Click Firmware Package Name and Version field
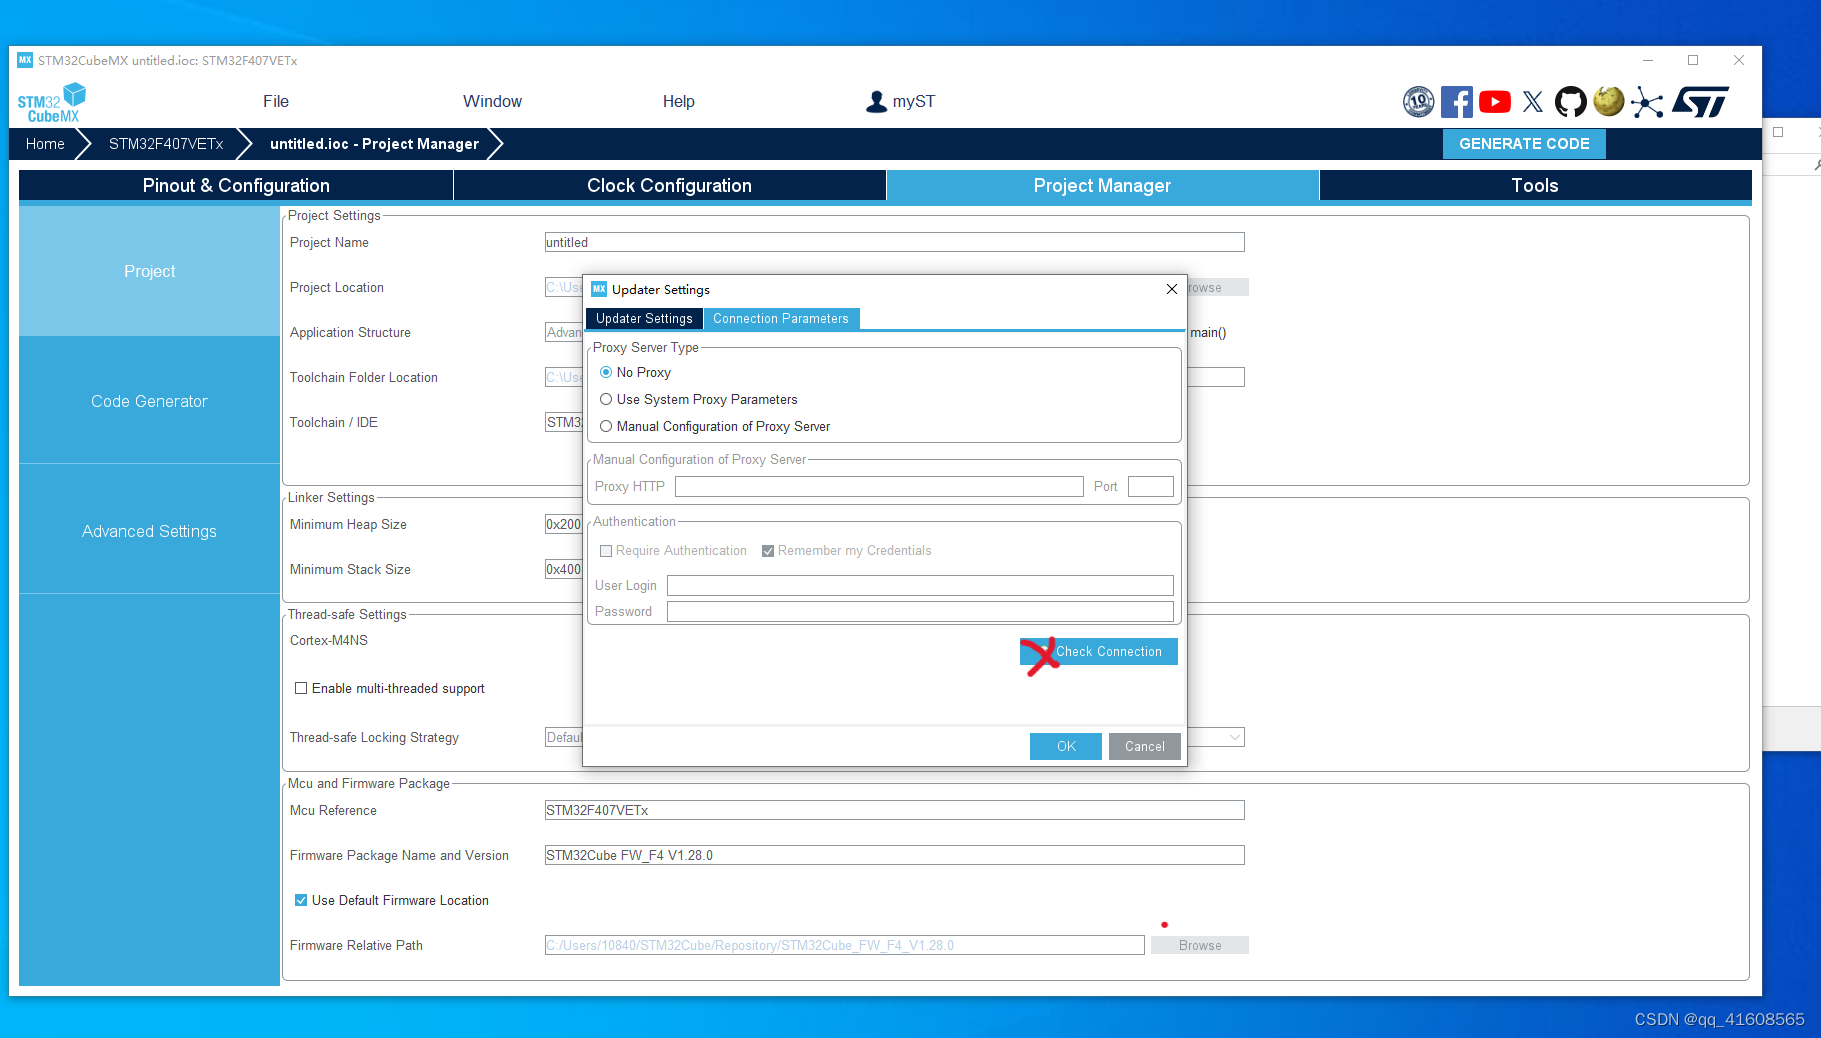1821x1038 pixels. (x=894, y=855)
